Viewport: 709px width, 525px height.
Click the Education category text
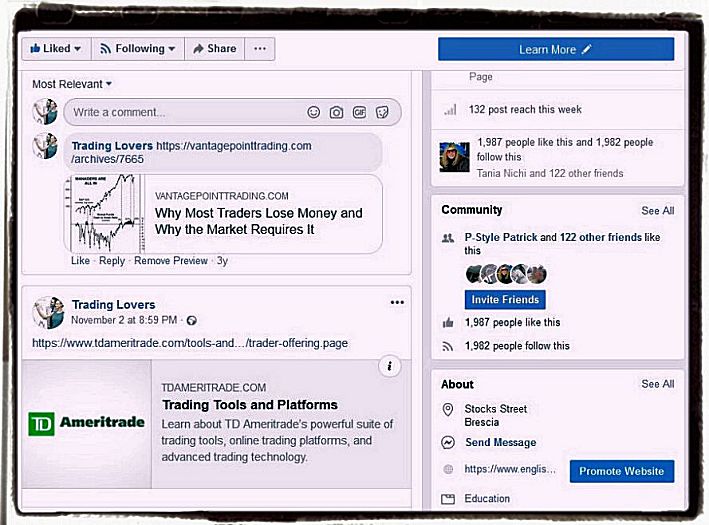point(487,498)
